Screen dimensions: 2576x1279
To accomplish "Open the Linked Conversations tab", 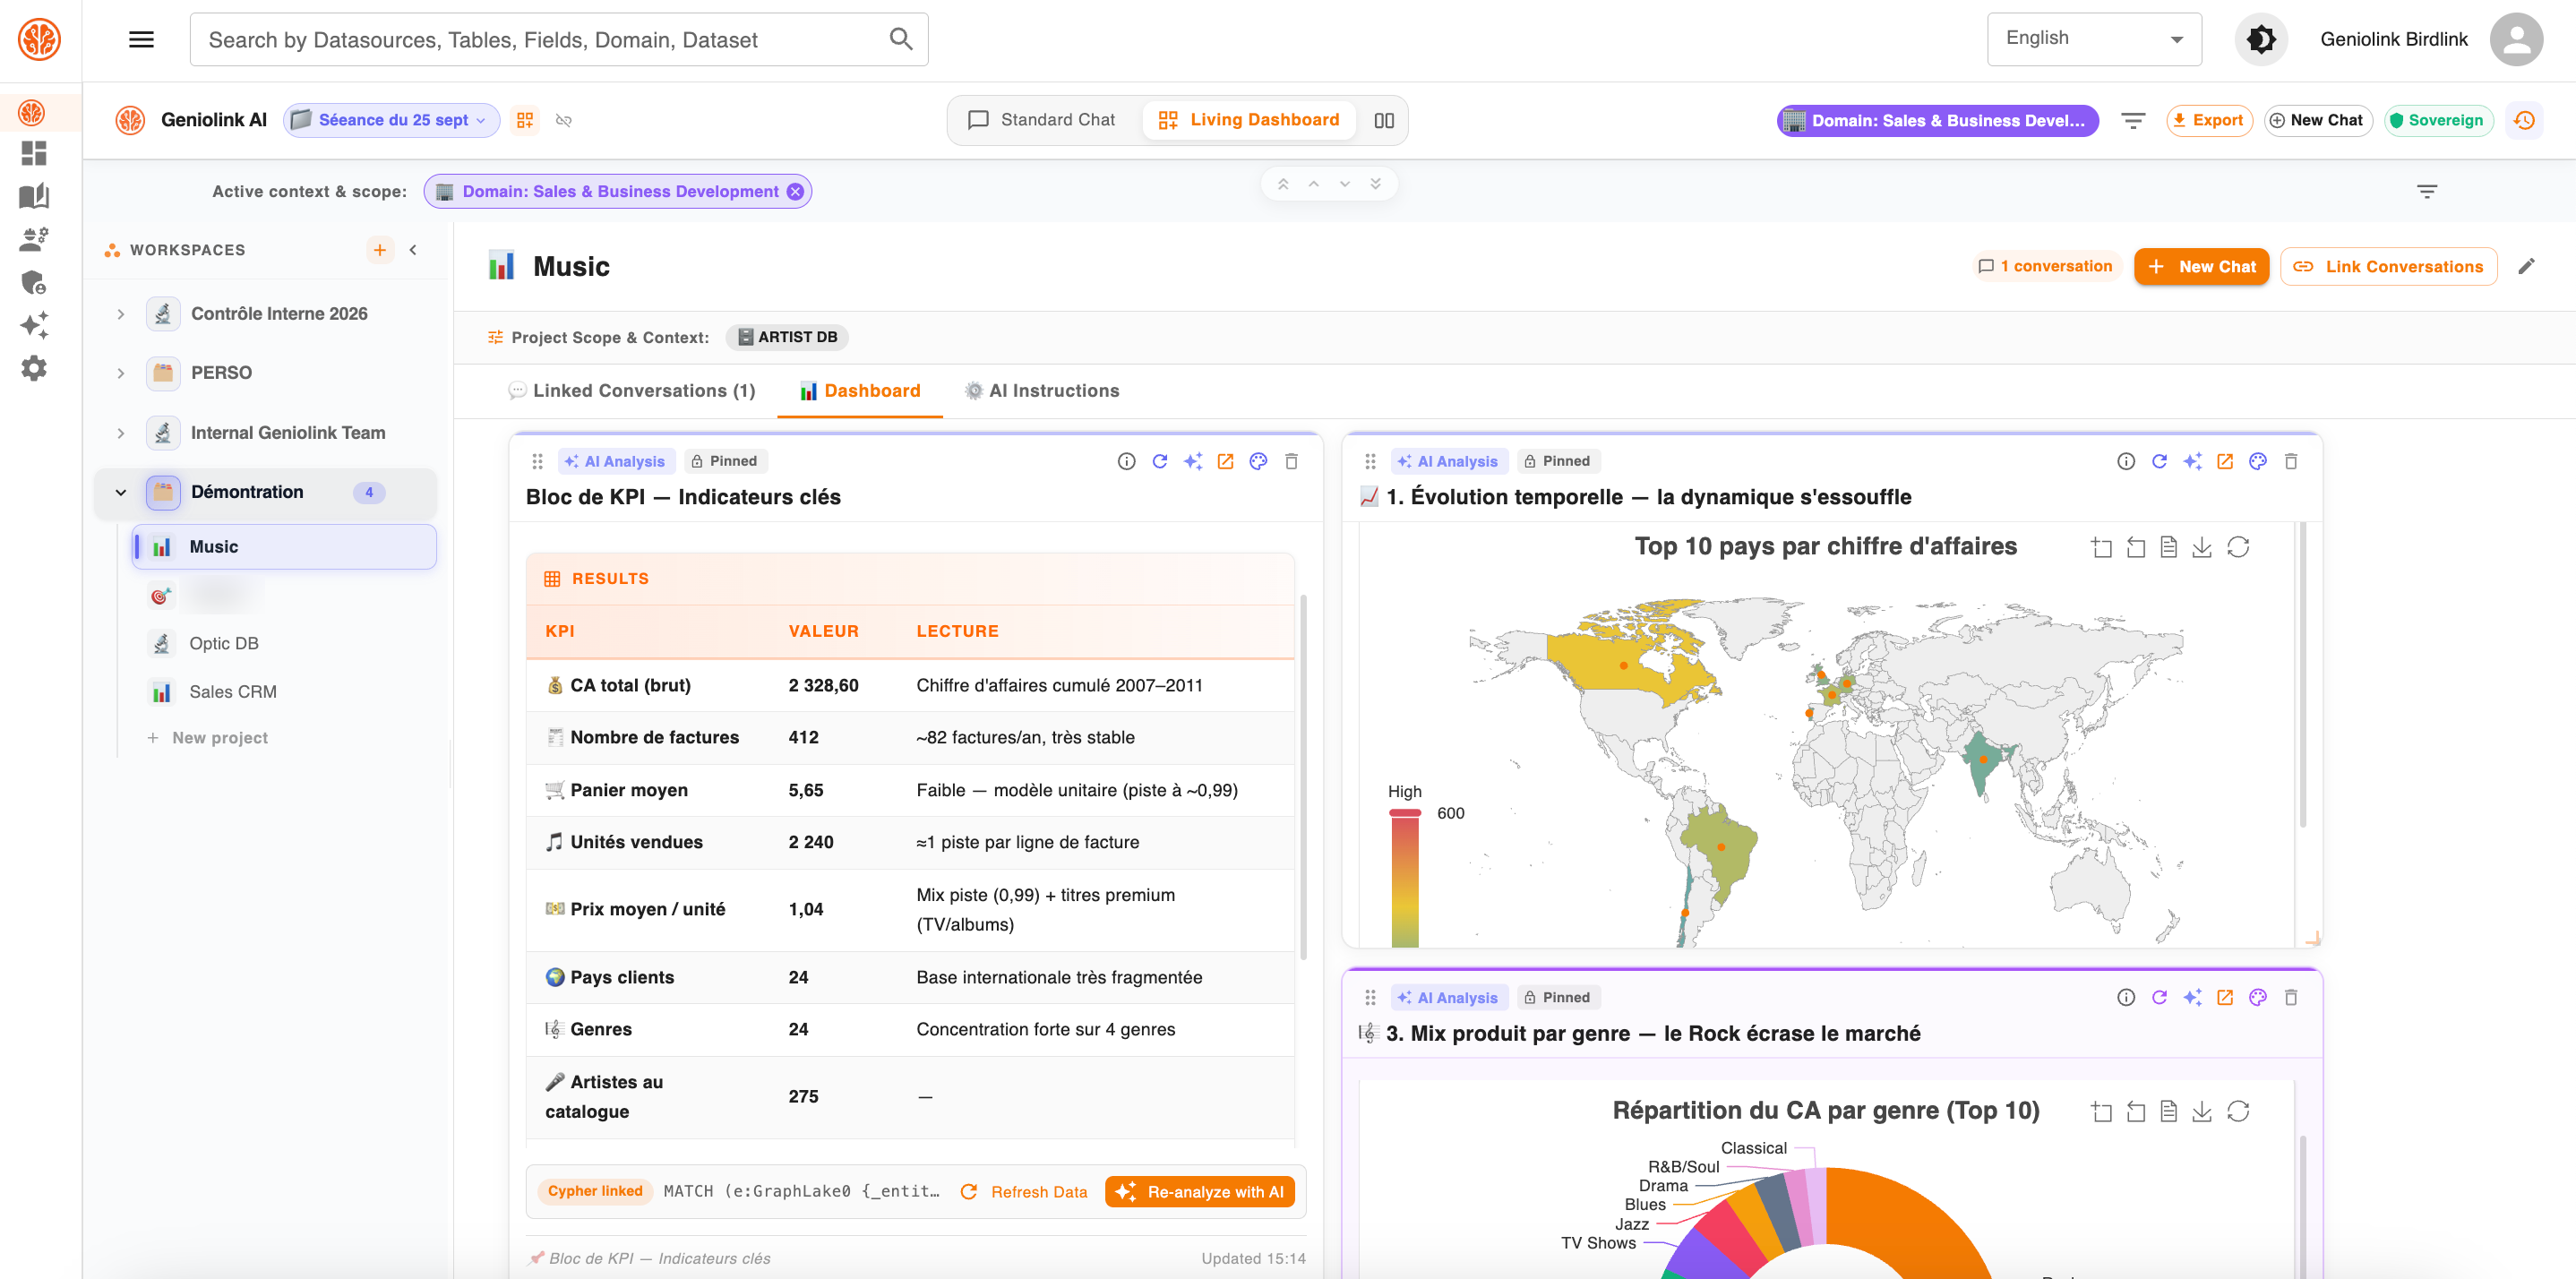I will coord(632,391).
